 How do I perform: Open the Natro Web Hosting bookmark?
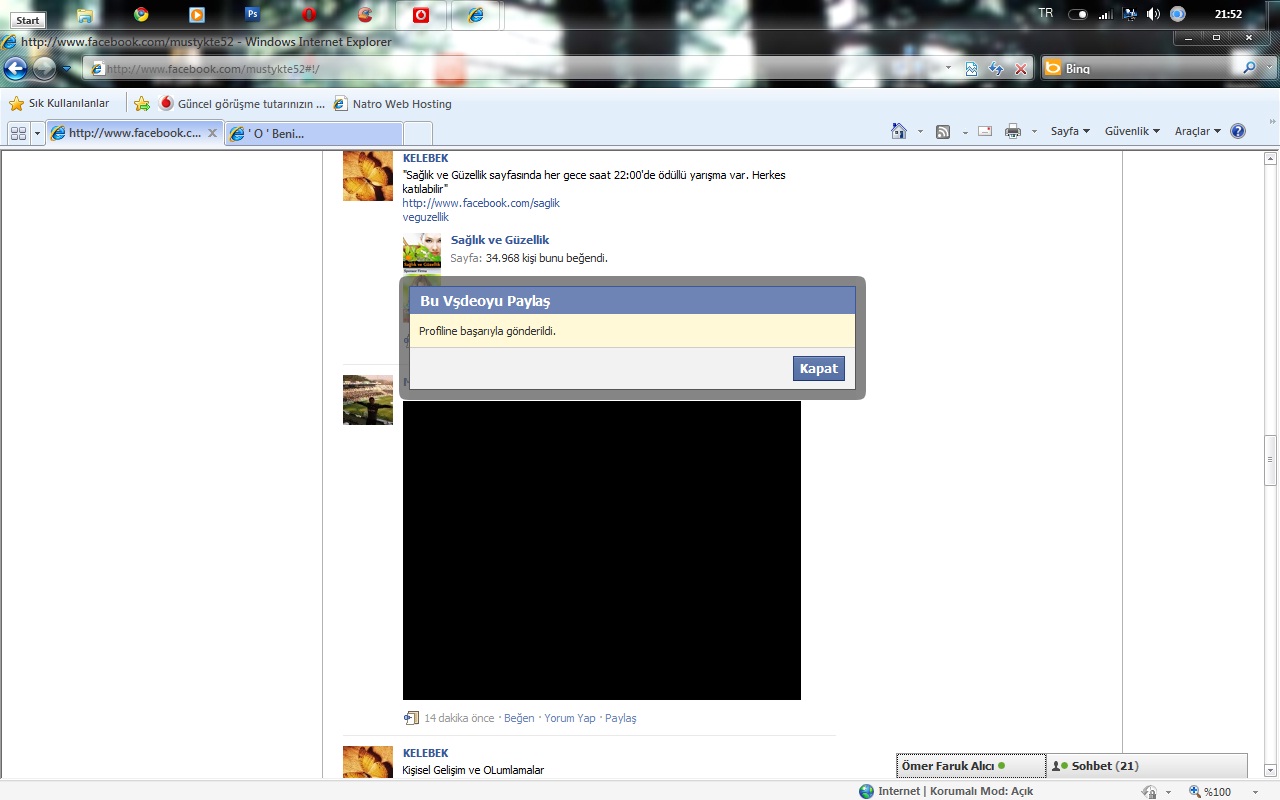pos(392,103)
